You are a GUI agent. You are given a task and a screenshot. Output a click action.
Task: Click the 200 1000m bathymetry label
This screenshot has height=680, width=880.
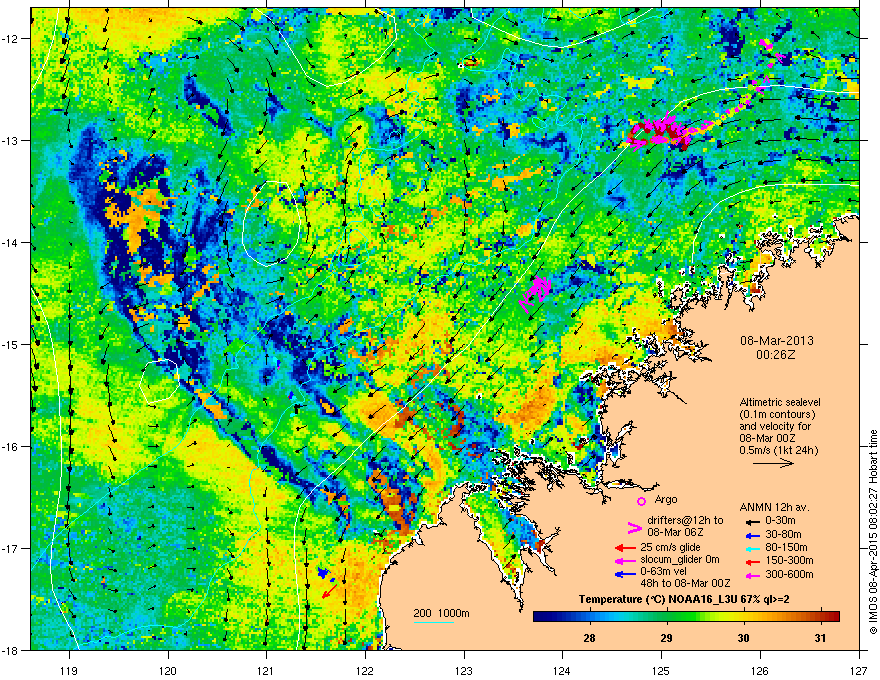click(x=441, y=613)
